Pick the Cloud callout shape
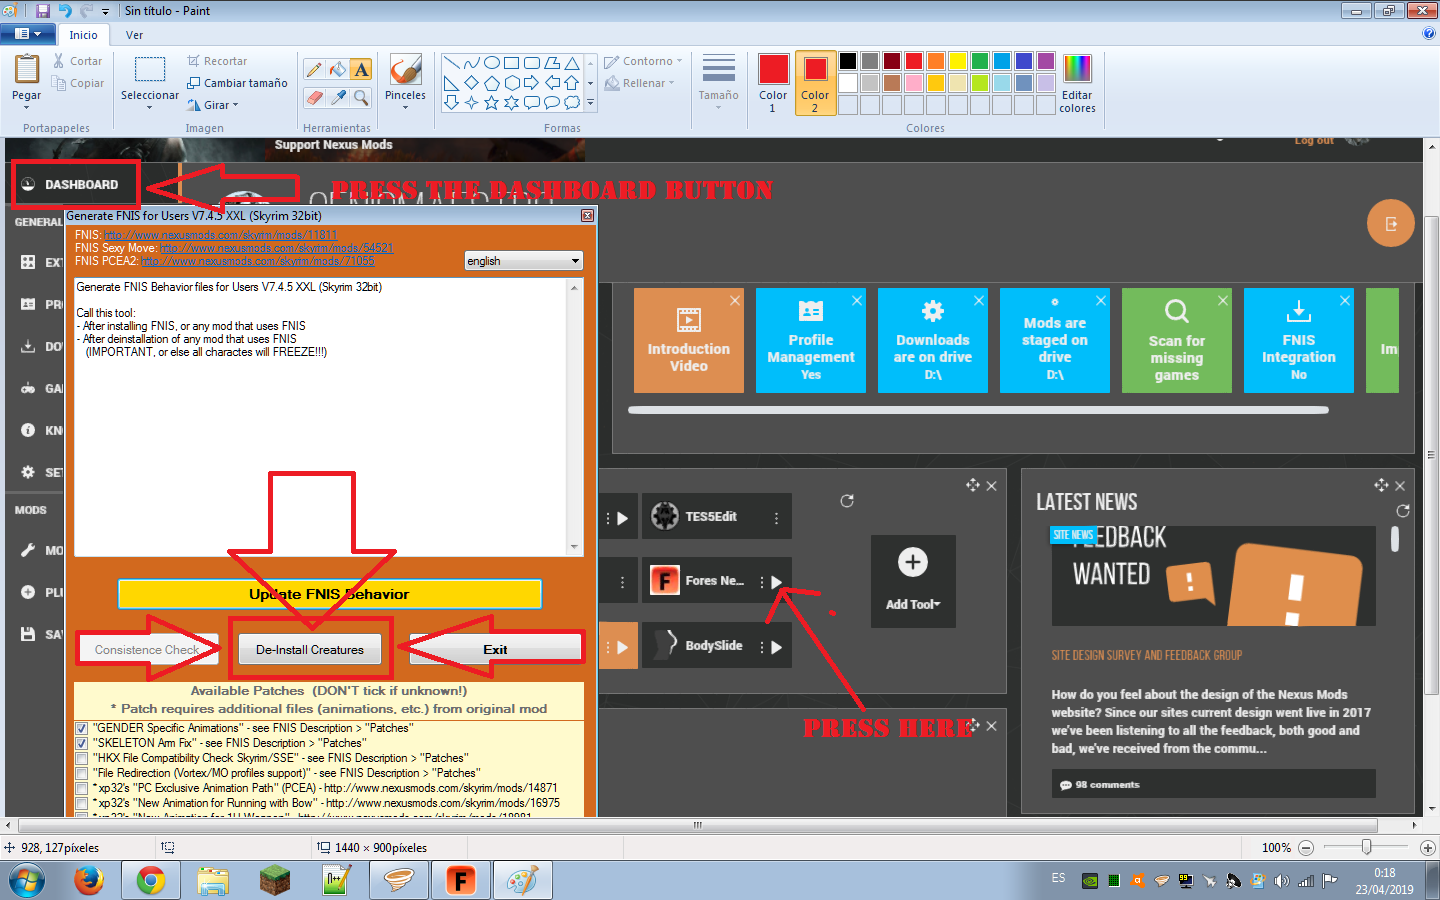 pos(572,102)
